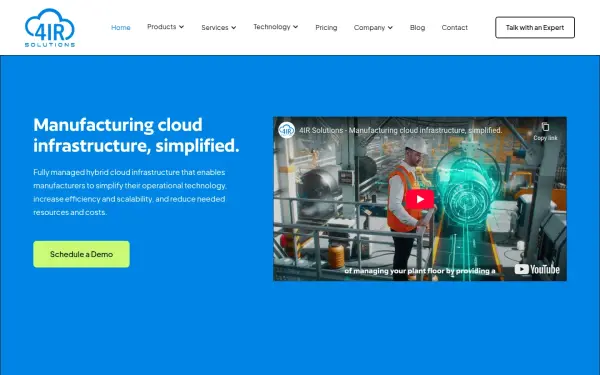Open YouTube via the YouTube logo on video

click(537, 269)
